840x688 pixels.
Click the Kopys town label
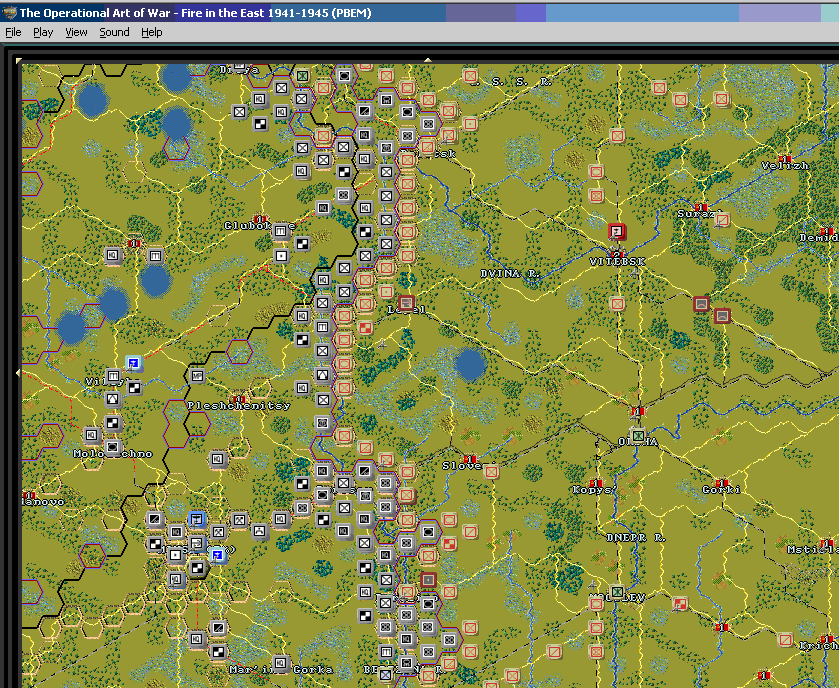[x=592, y=490]
